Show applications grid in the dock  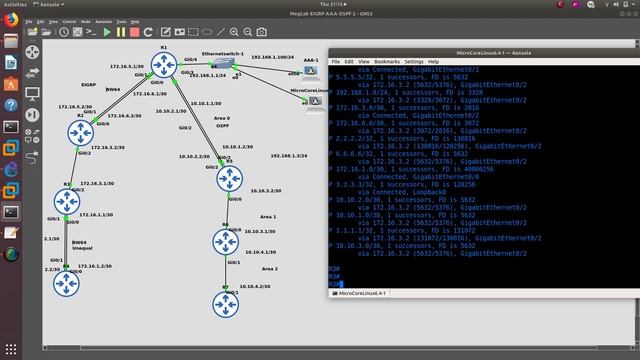pos(11,349)
